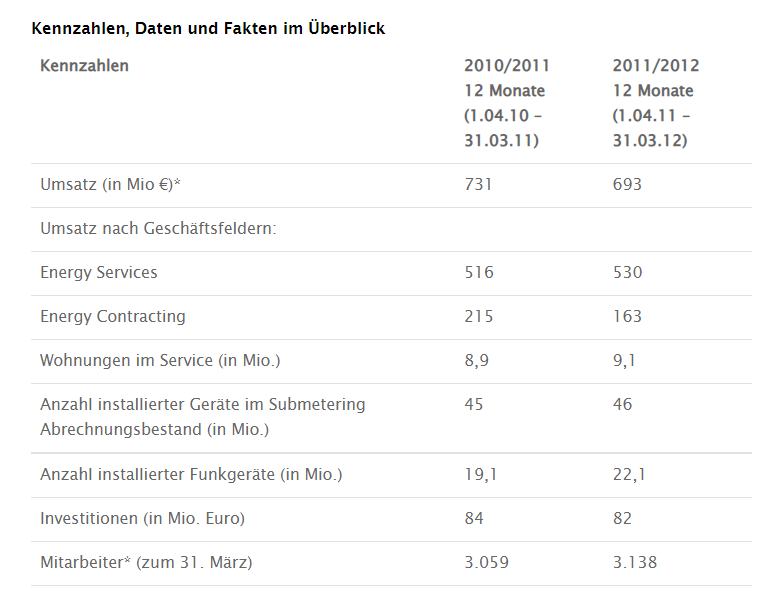Select the "Kennzahlen" column header

coord(84,66)
